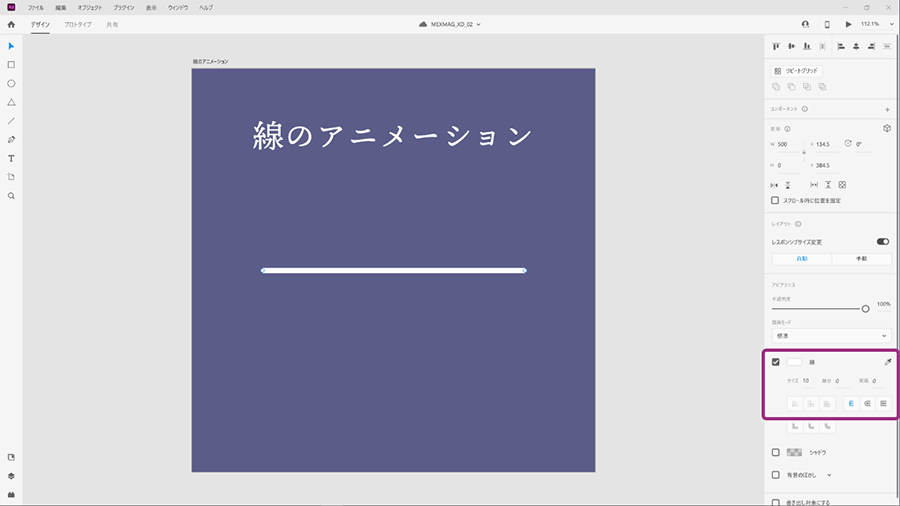Image resolution: width=900 pixels, height=506 pixels.
Task: Open the white border color swatch
Action: (x=794, y=362)
